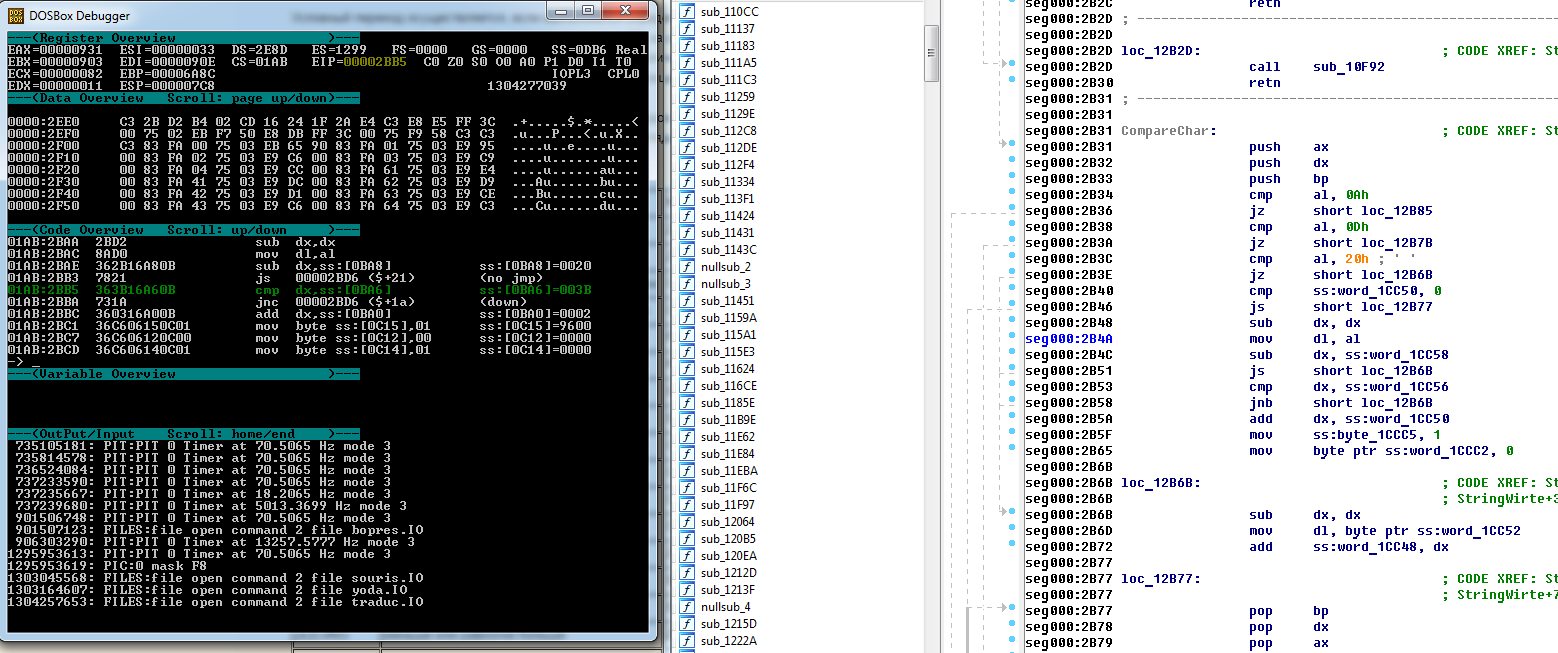Select function sub_11137 in functions list
The image size is (1558, 653).
[727, 28]
